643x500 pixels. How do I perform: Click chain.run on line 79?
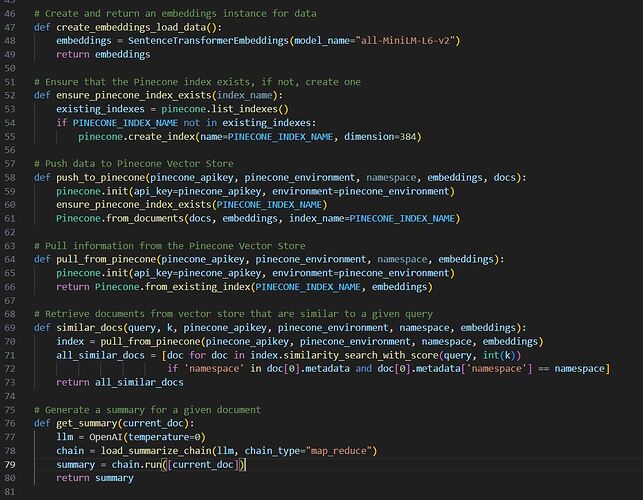pyautogui.click(x=136, y=464)
